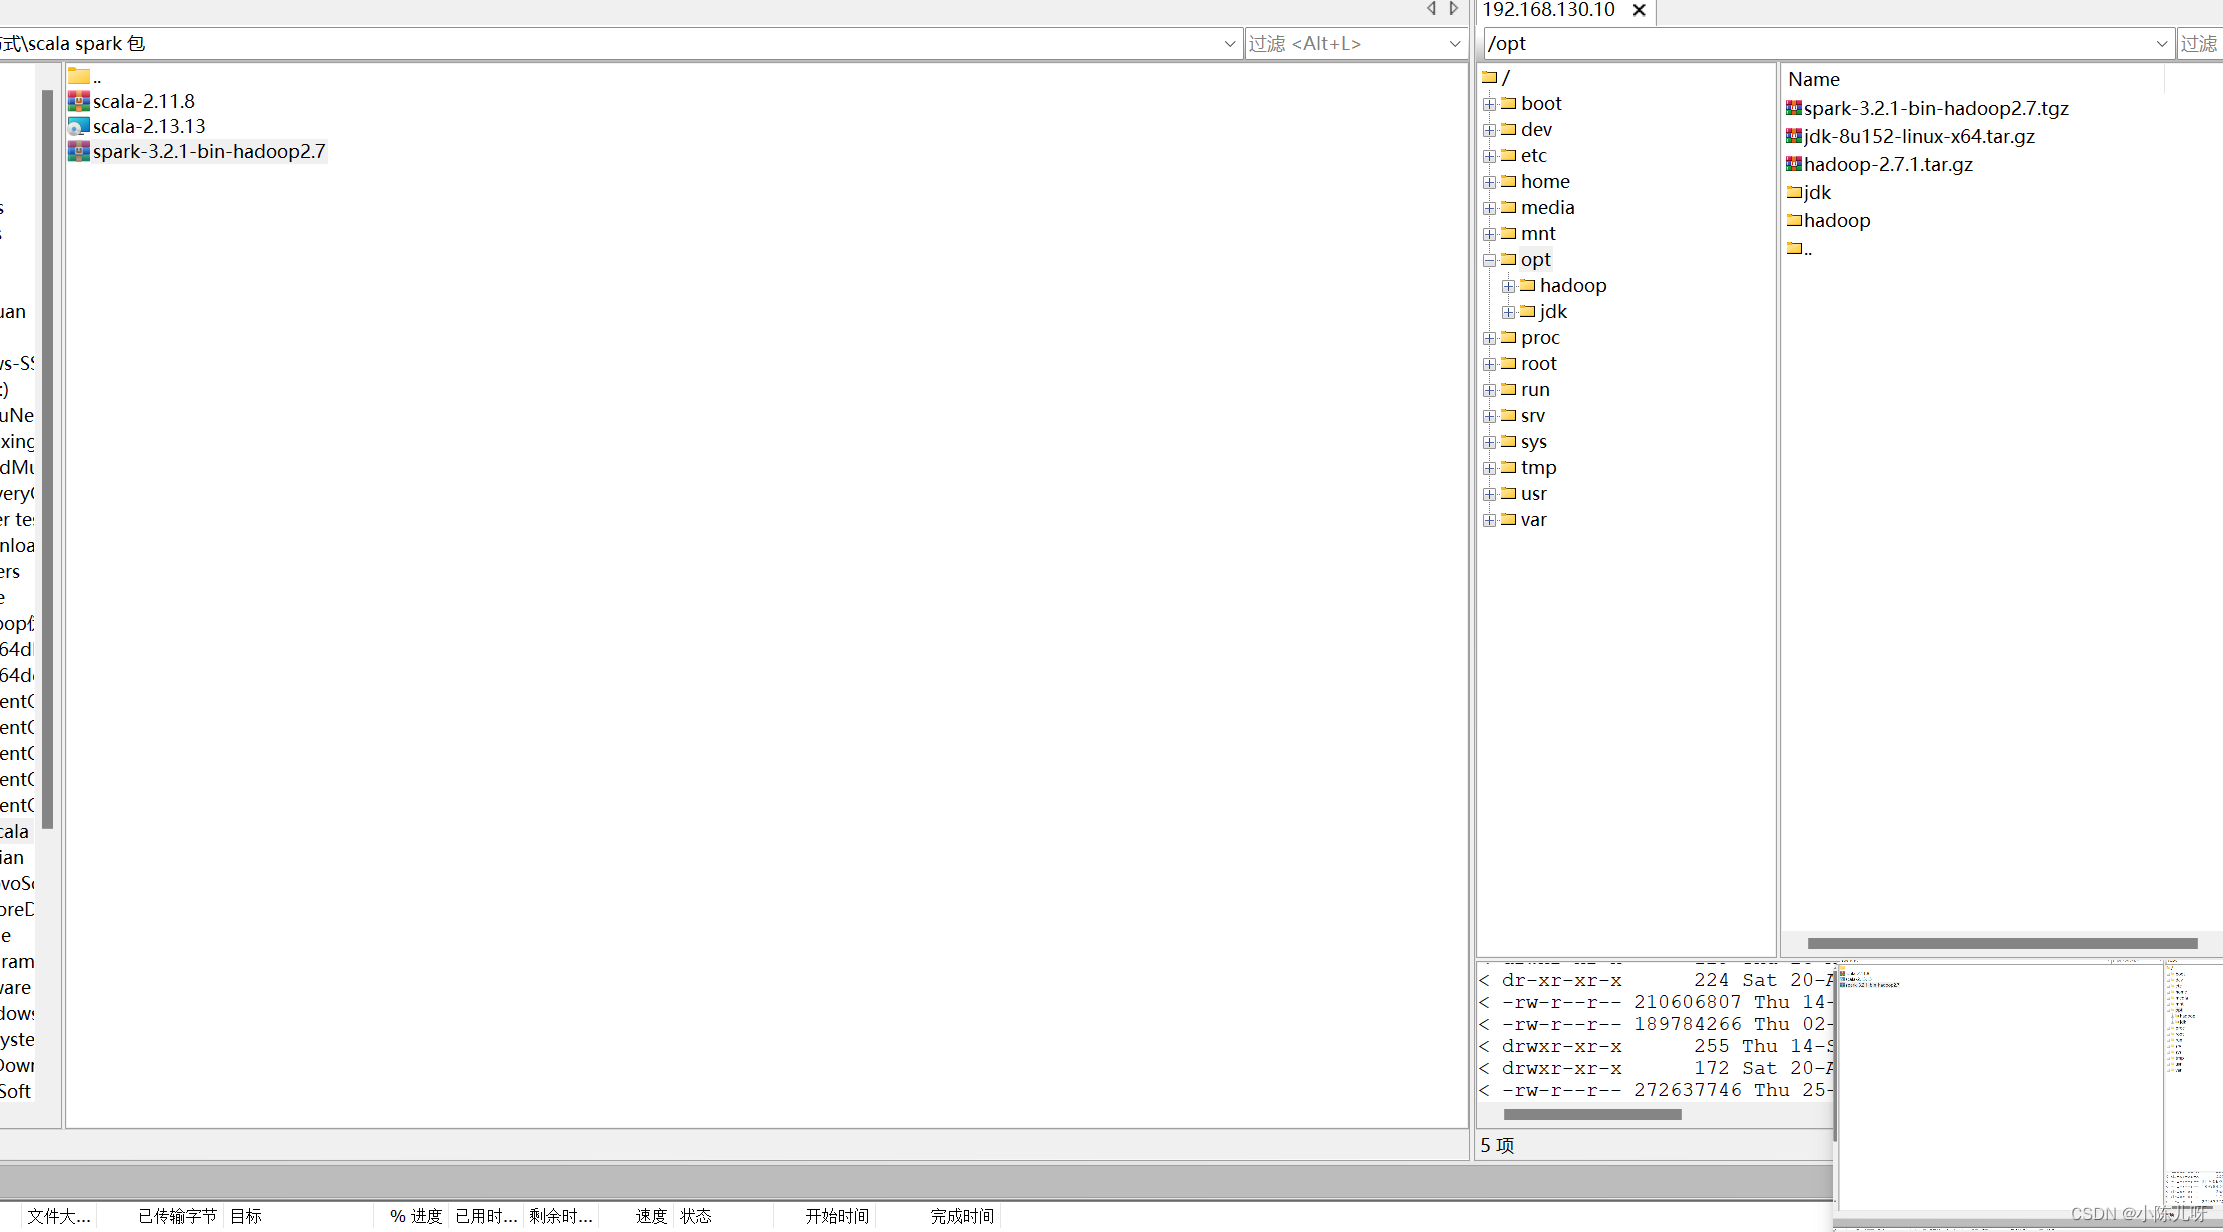Select scala-2.13.13 installer icon
This screenshot has width=2223, height=1232.
[x=79, y=126]
